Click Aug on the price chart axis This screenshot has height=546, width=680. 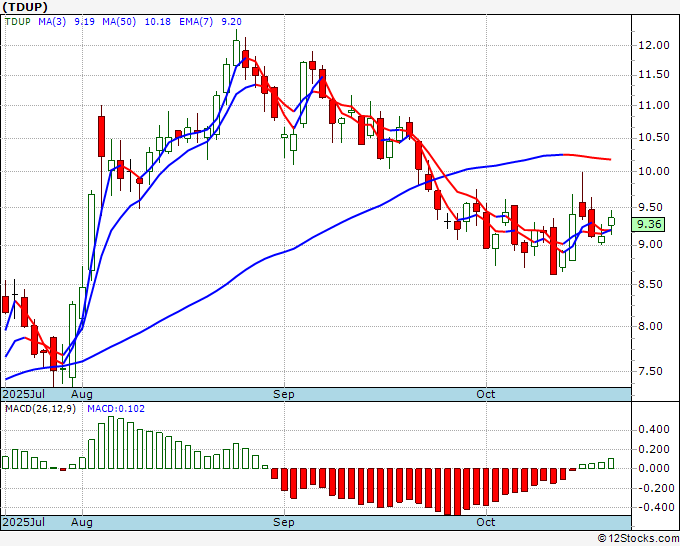[x=82, y=394]
